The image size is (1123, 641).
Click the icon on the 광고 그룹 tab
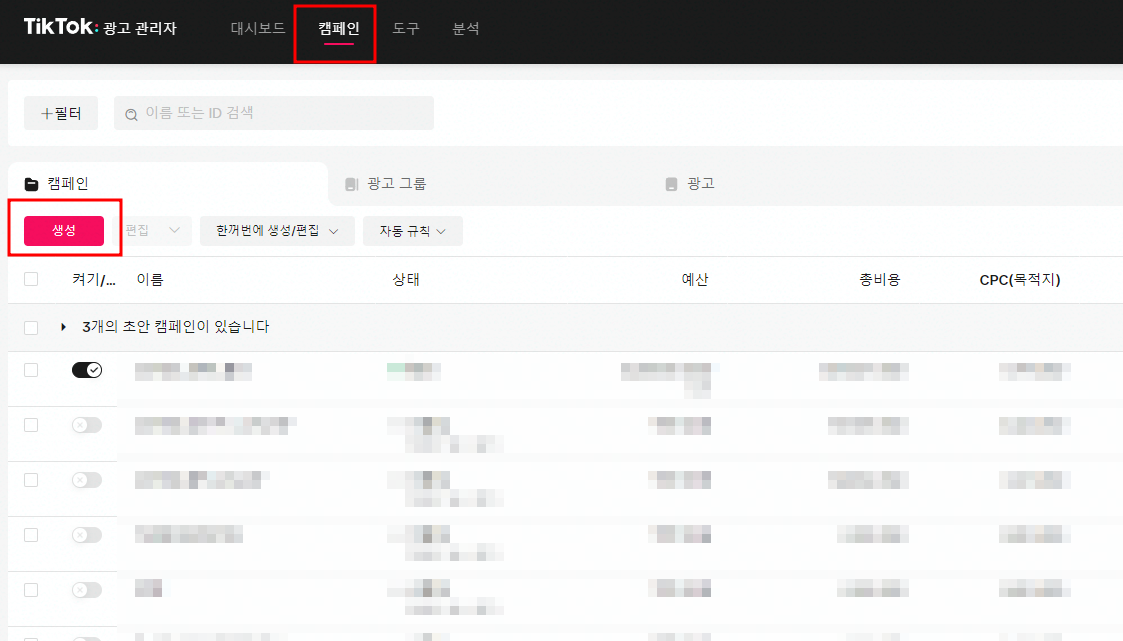[x=351, y=183]
